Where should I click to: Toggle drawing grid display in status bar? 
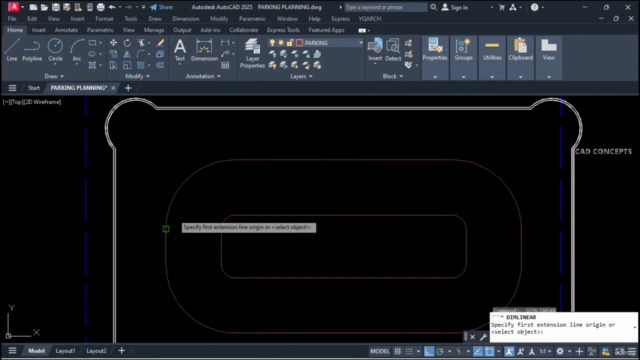point(398,351)
